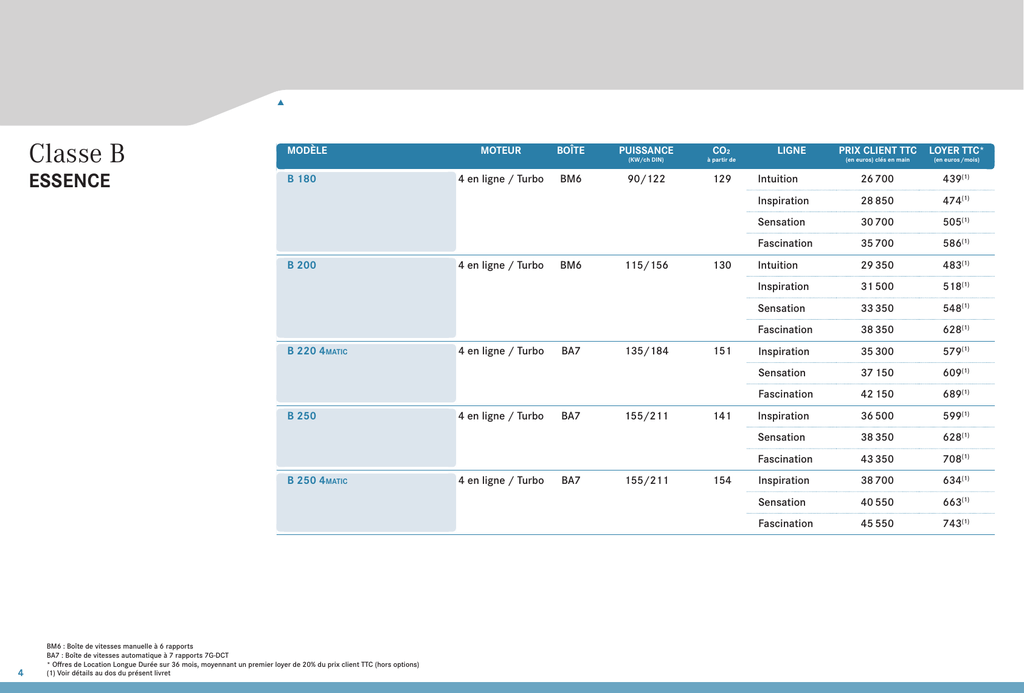
Task: Click the ESSENCE subtitle
Action: point(70,181)
